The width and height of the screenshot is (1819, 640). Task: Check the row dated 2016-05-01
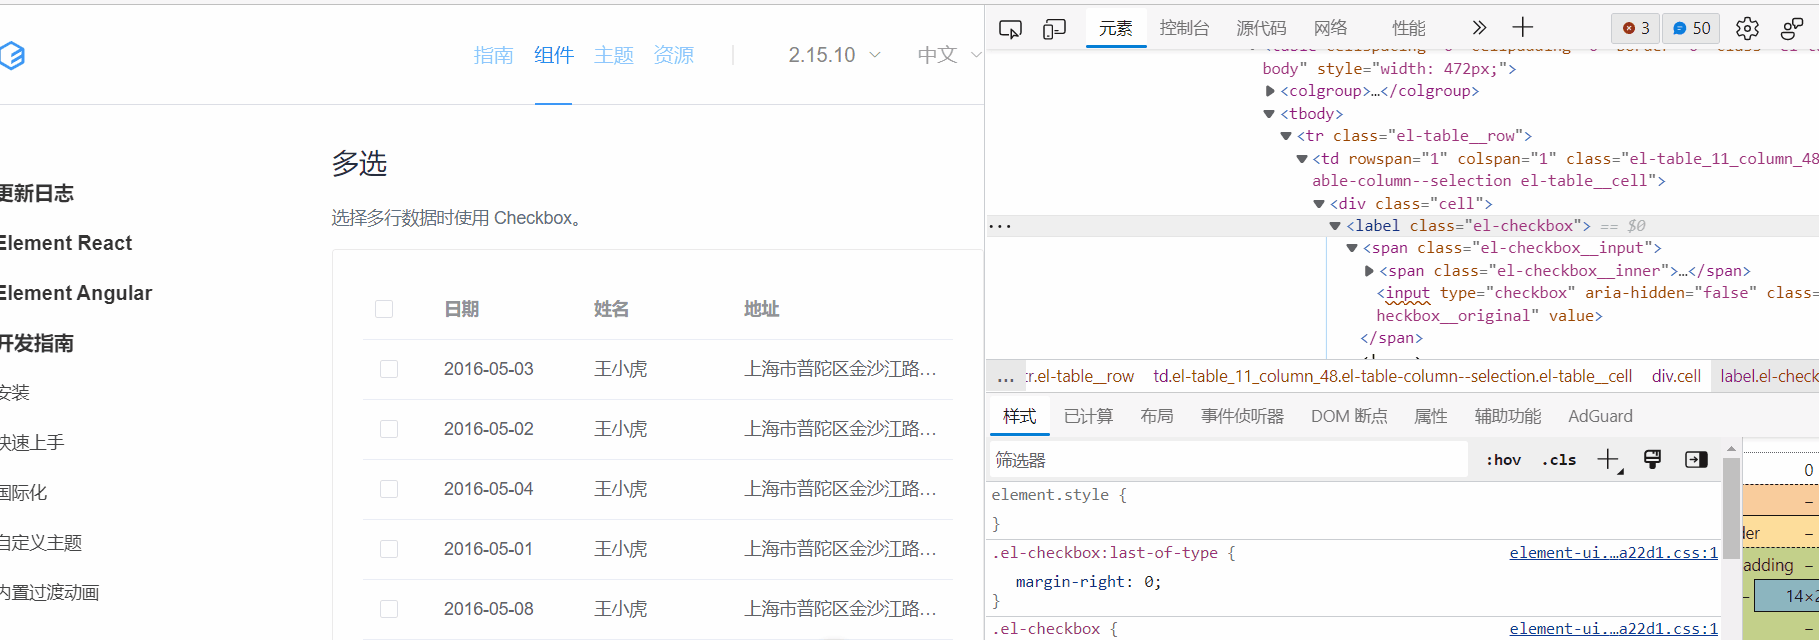pos(389,549)
